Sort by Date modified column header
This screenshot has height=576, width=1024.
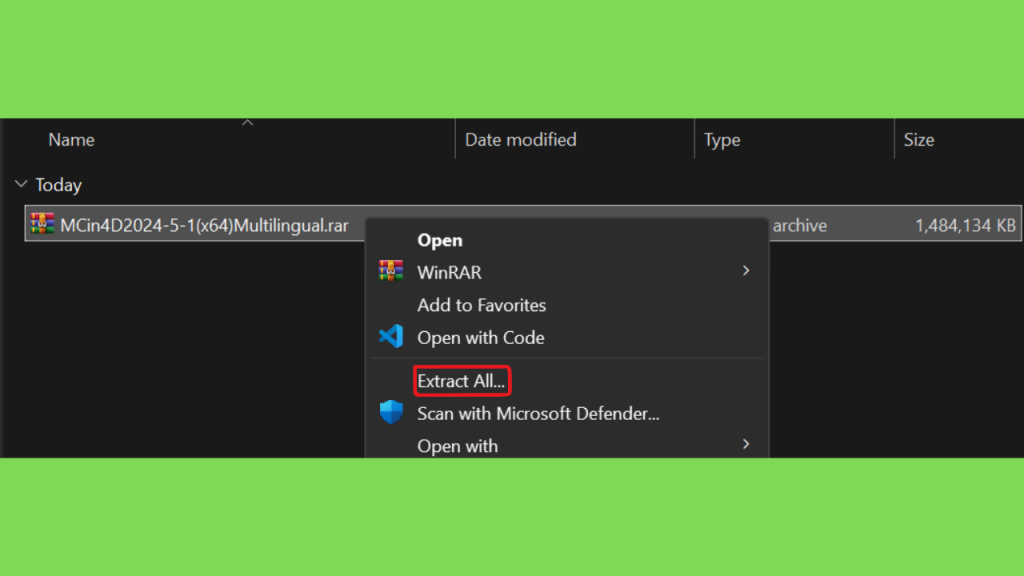click(520, 140)
